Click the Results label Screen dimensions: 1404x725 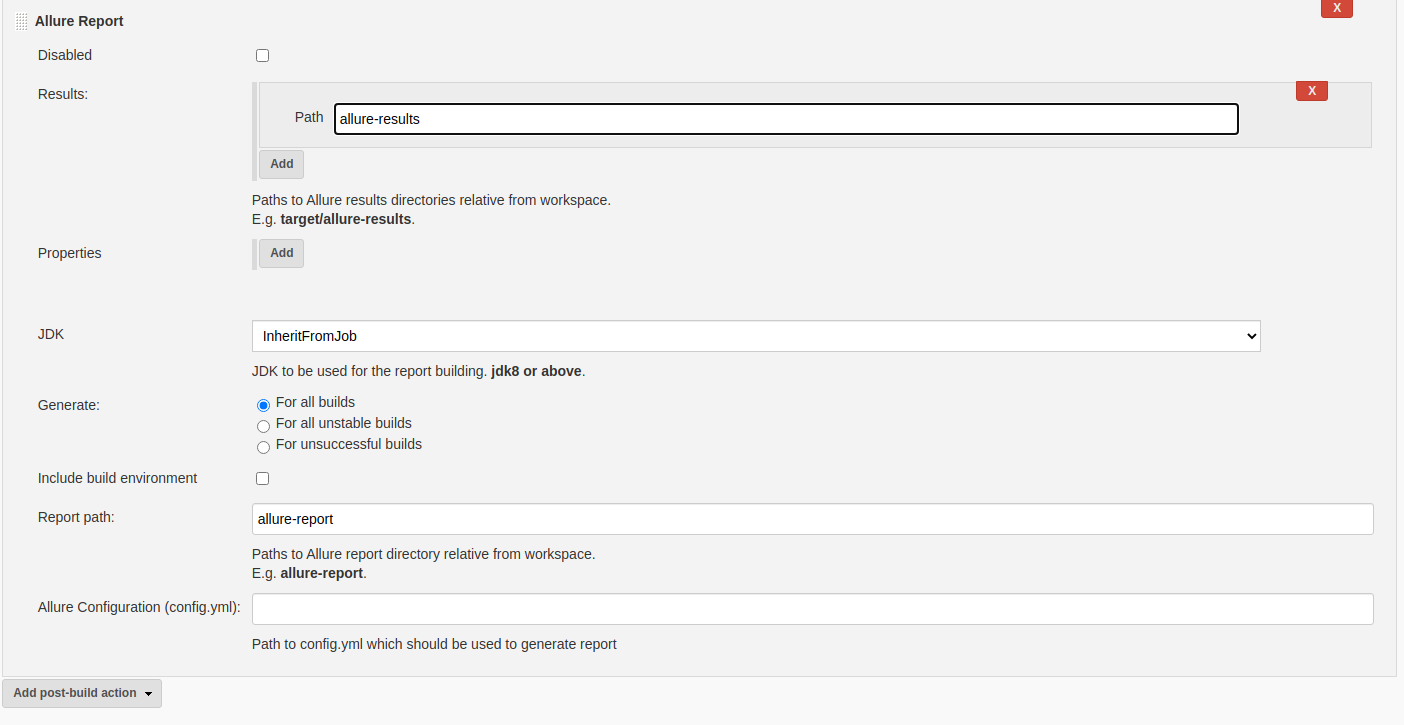point(60,94)
